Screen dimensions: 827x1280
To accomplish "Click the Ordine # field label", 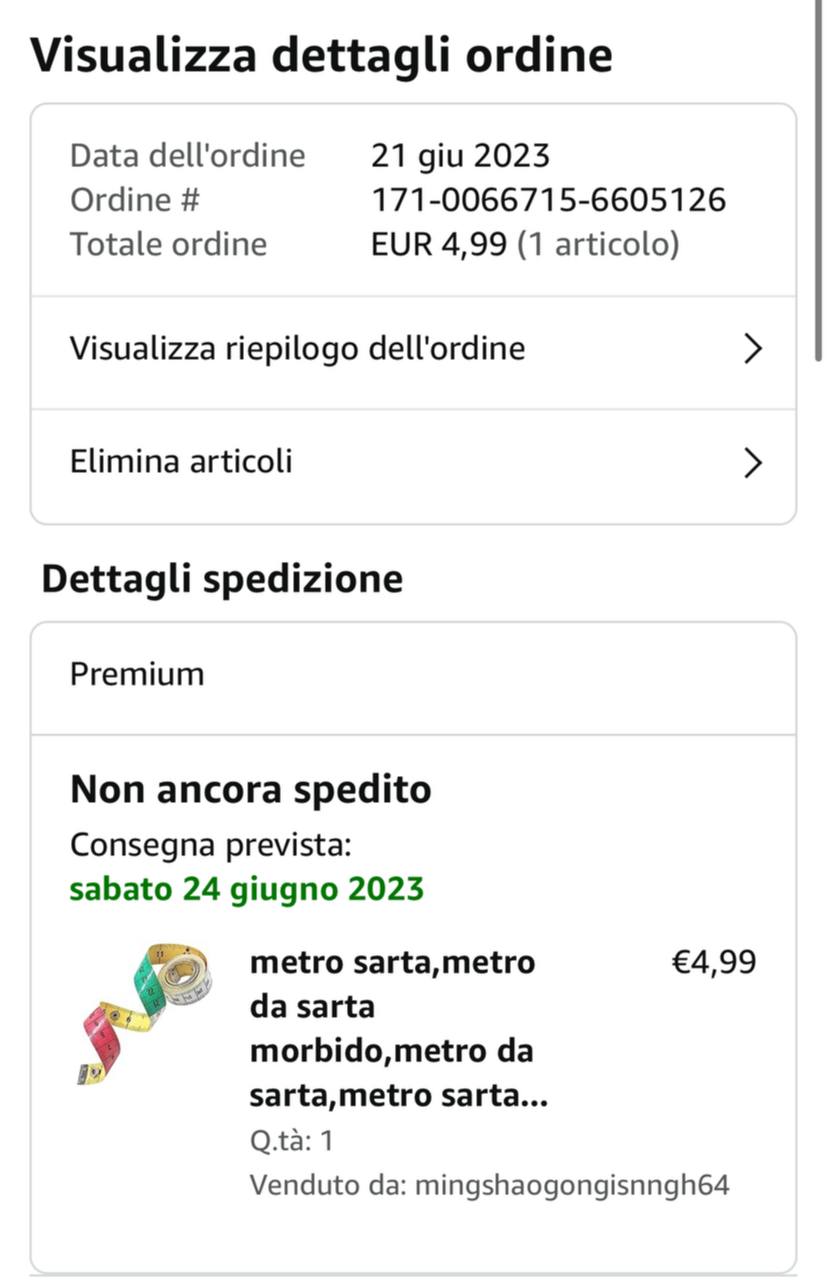I will point(135,200).
